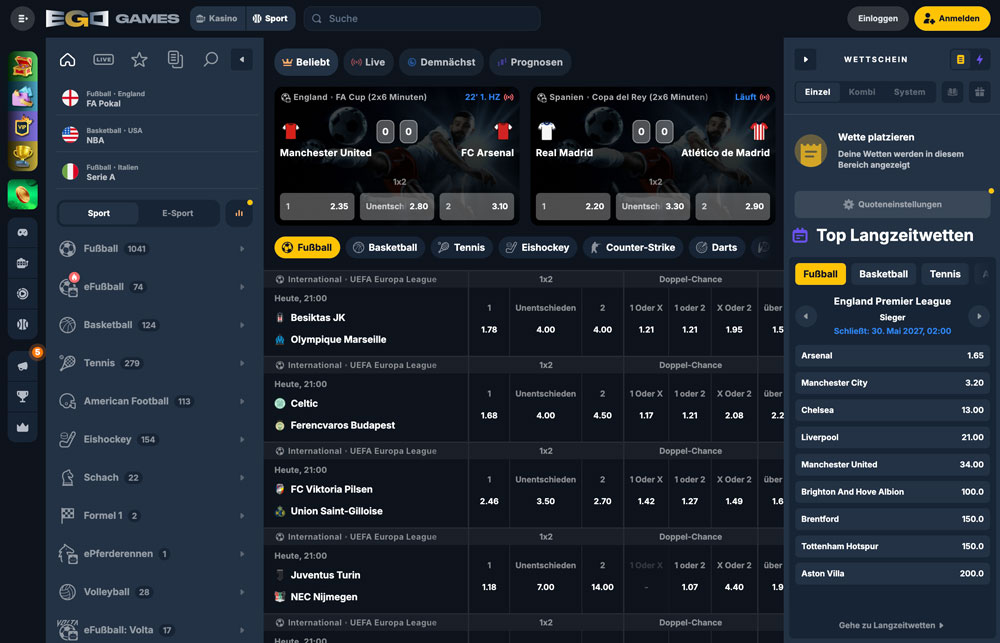This screenshot has width=1000, height=643.
Task: Expand the eFußball category
Action: [x=153, y=287]
